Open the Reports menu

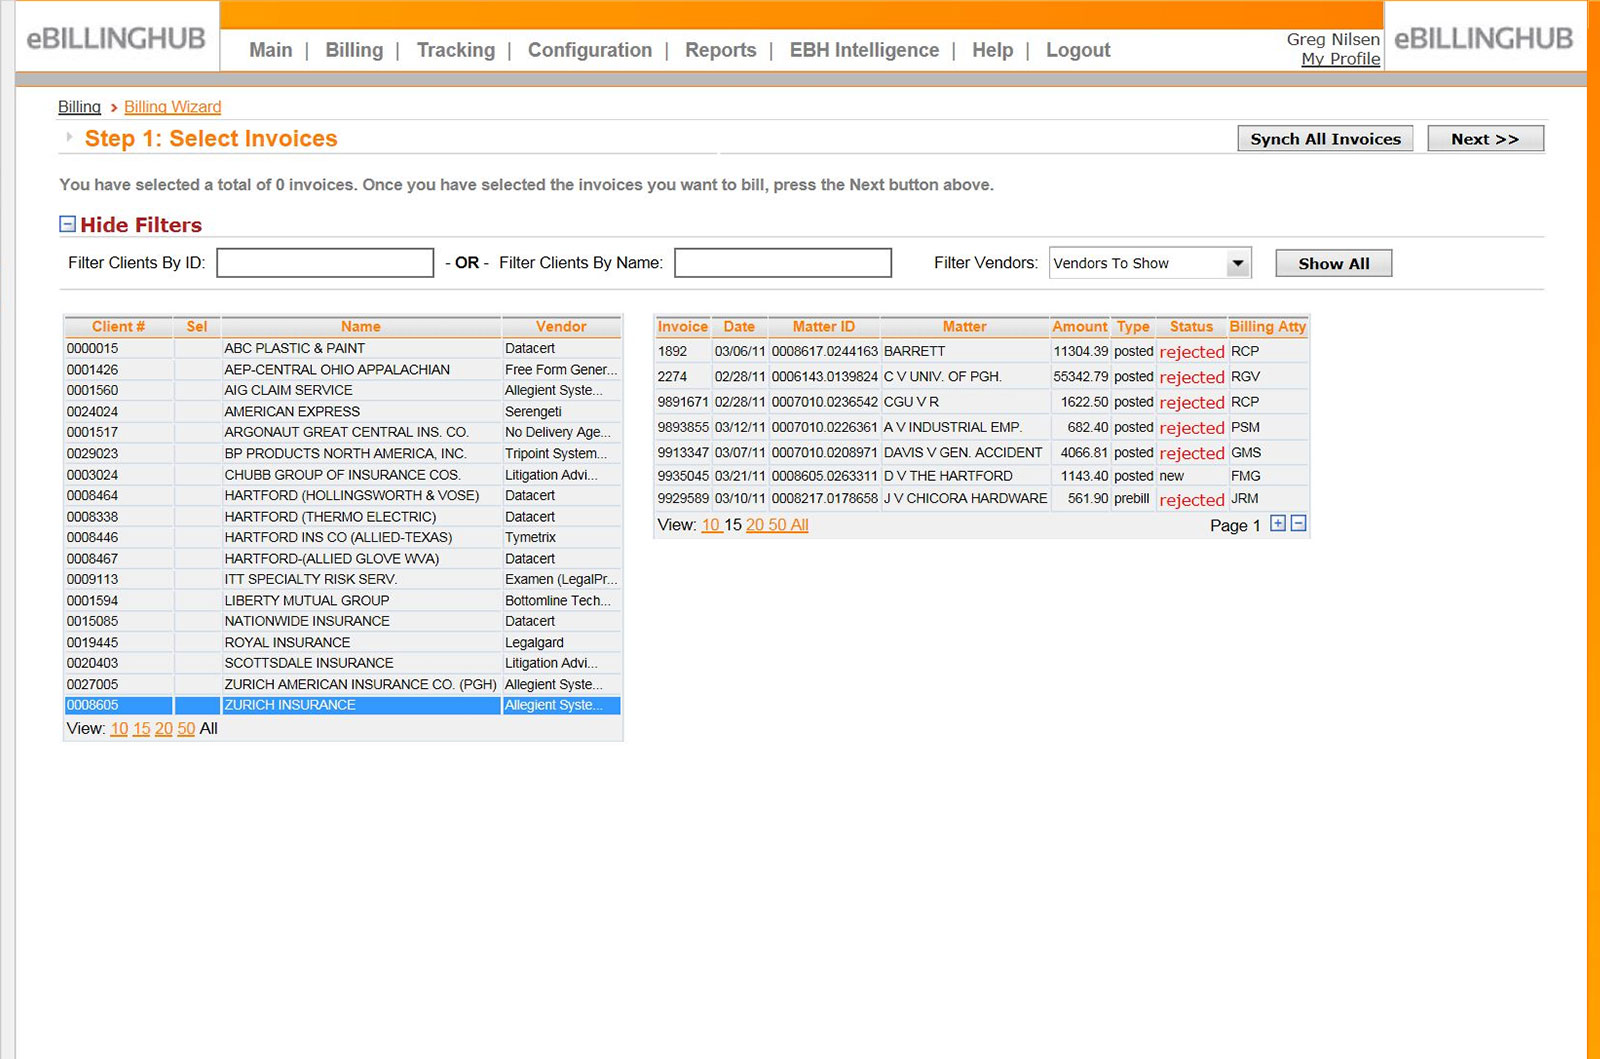(x=720, y=50)
